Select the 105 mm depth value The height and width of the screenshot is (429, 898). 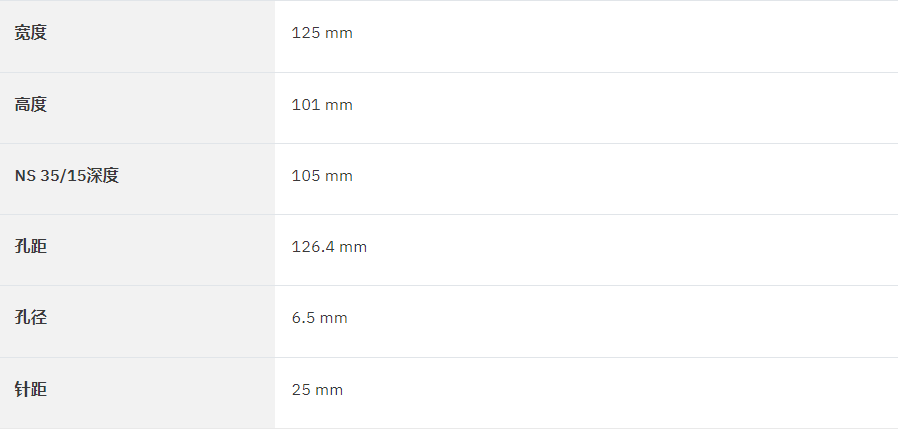point(322,176)
